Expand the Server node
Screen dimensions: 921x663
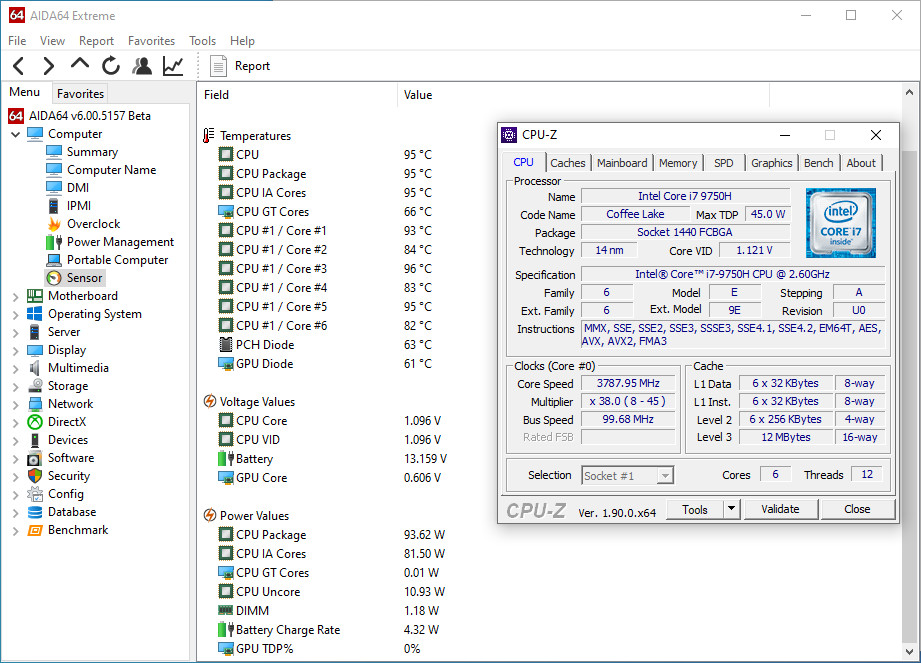[x=16, y=333]
